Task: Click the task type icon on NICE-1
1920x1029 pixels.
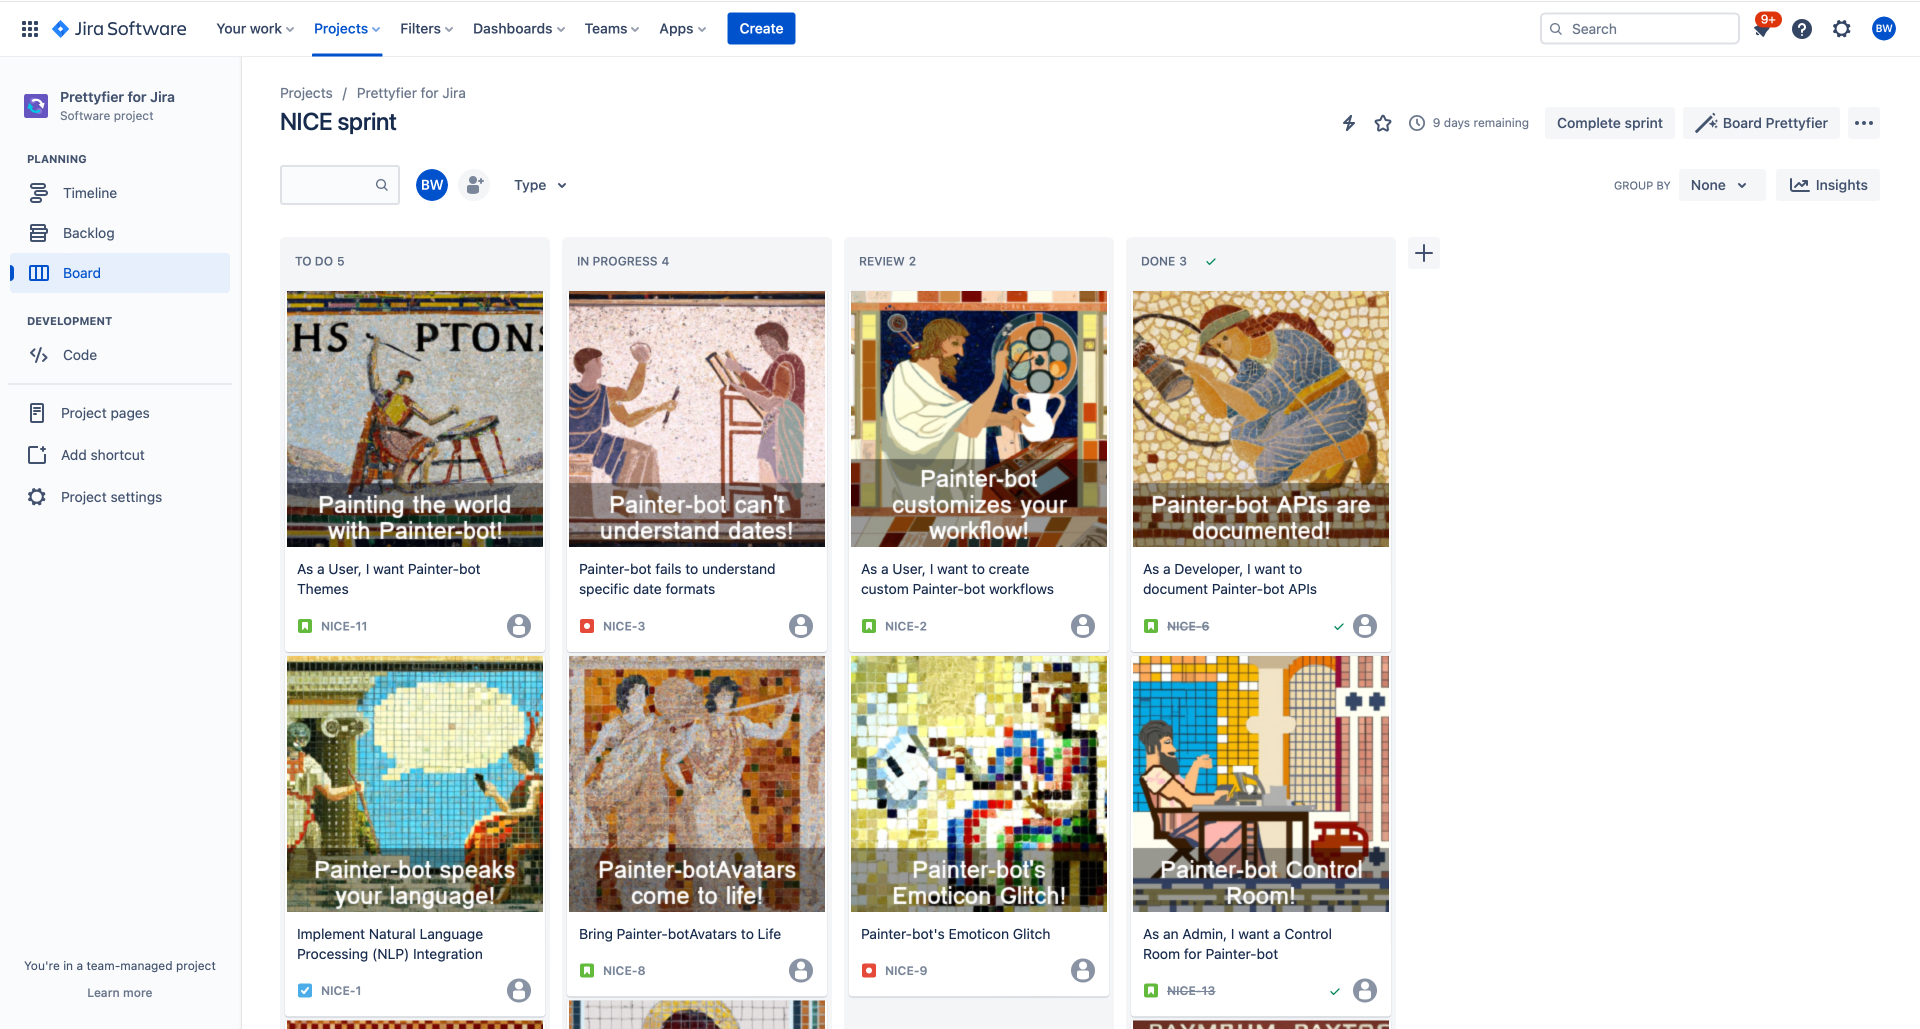Action: pyautogui.click(x=305, y=991)
